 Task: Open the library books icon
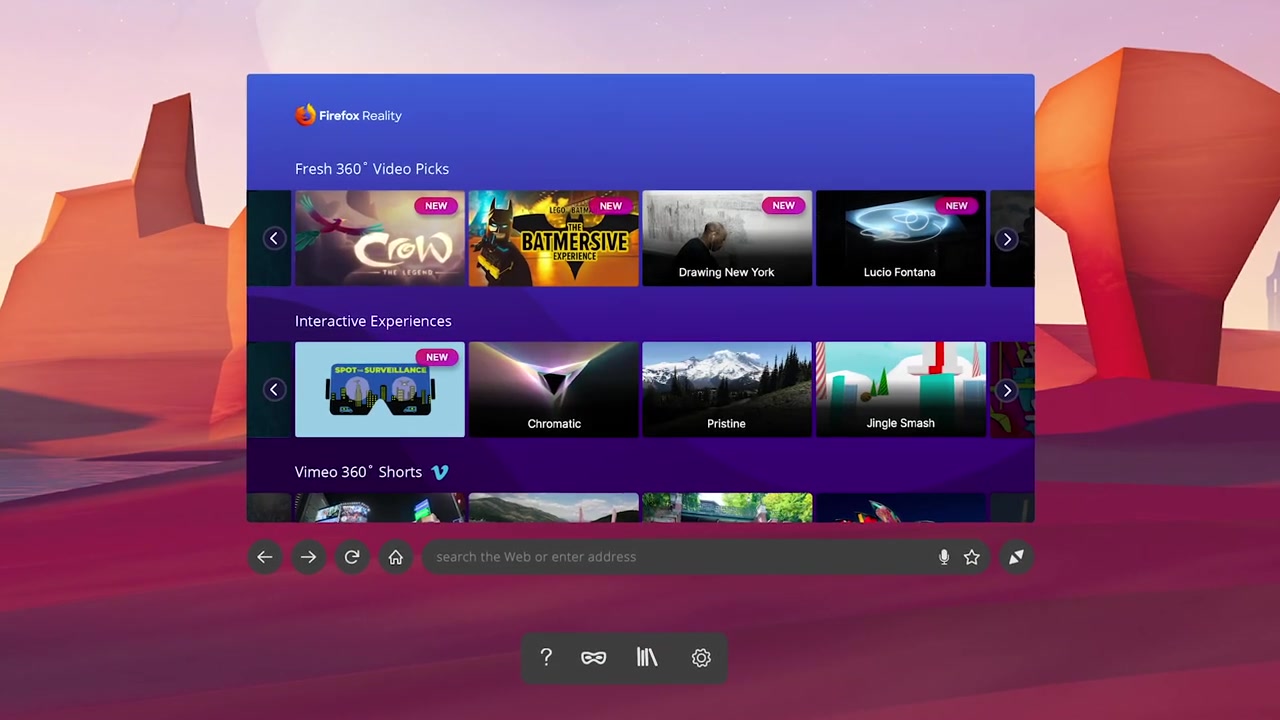[647, 657]
